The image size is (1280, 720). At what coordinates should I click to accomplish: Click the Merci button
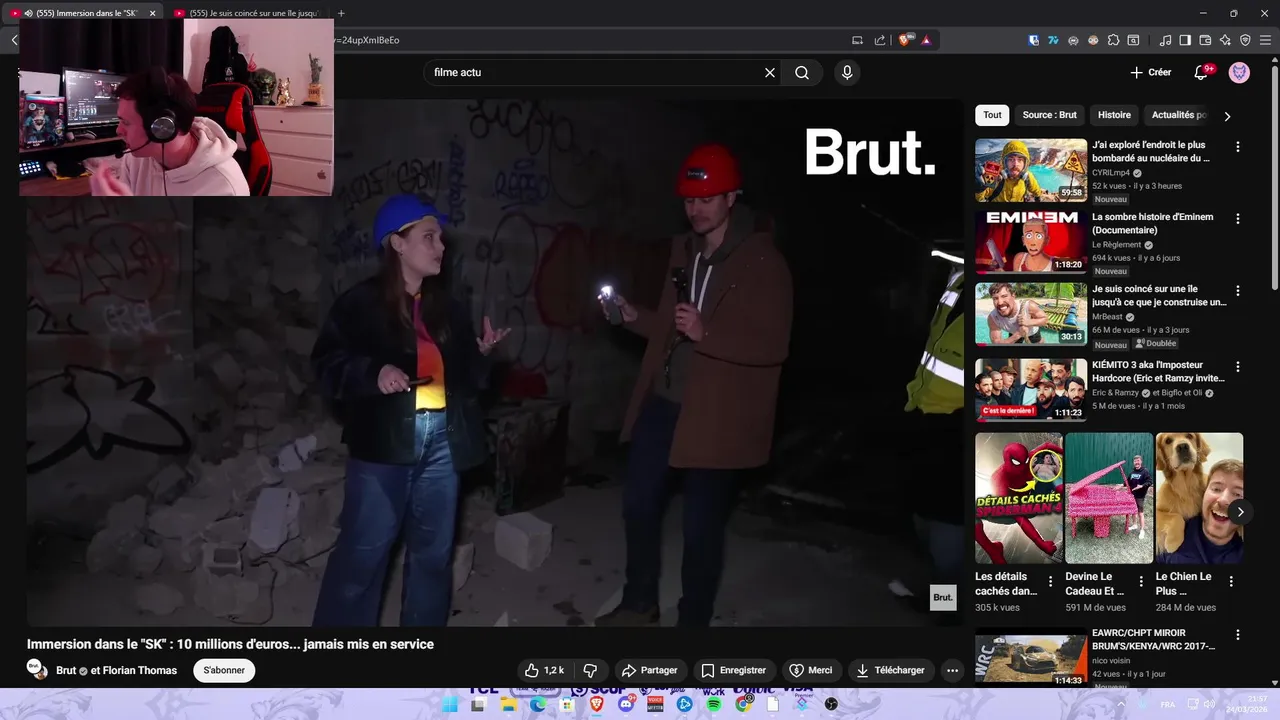point(810,670)
